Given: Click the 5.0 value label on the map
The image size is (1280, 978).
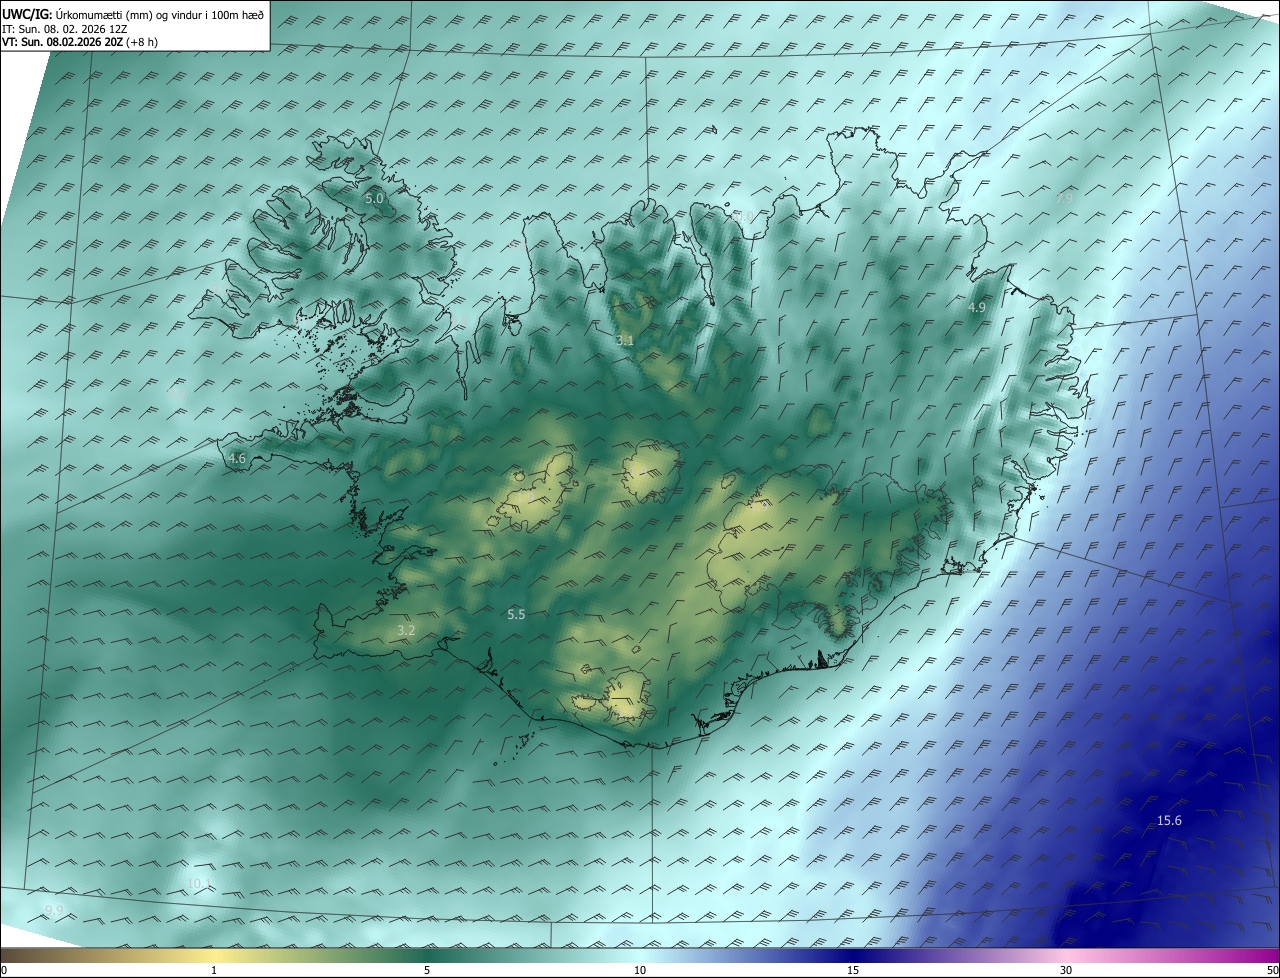Looking at the screenshot, I should [x=374, y=199].
